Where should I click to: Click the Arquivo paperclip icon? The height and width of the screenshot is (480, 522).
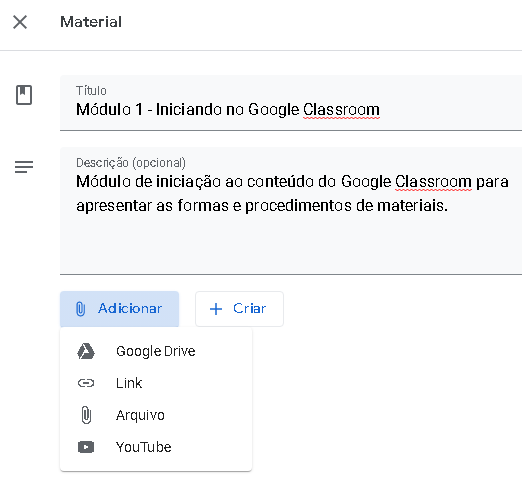[x=86, y=415]
